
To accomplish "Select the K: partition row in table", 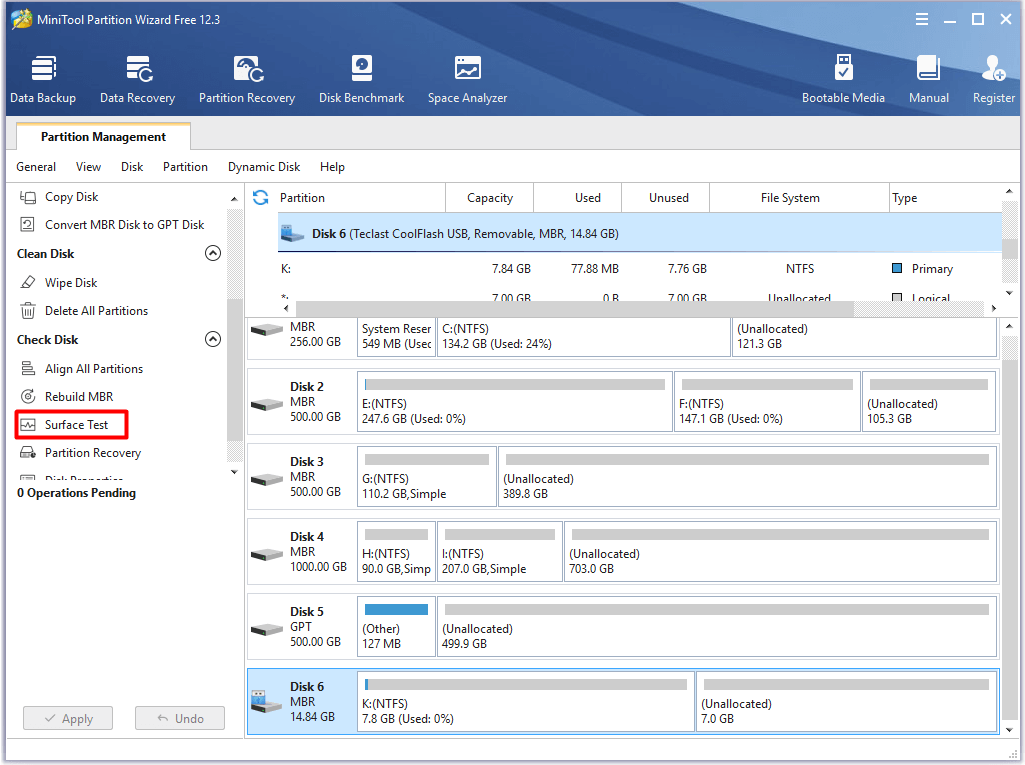I will 639,269.
